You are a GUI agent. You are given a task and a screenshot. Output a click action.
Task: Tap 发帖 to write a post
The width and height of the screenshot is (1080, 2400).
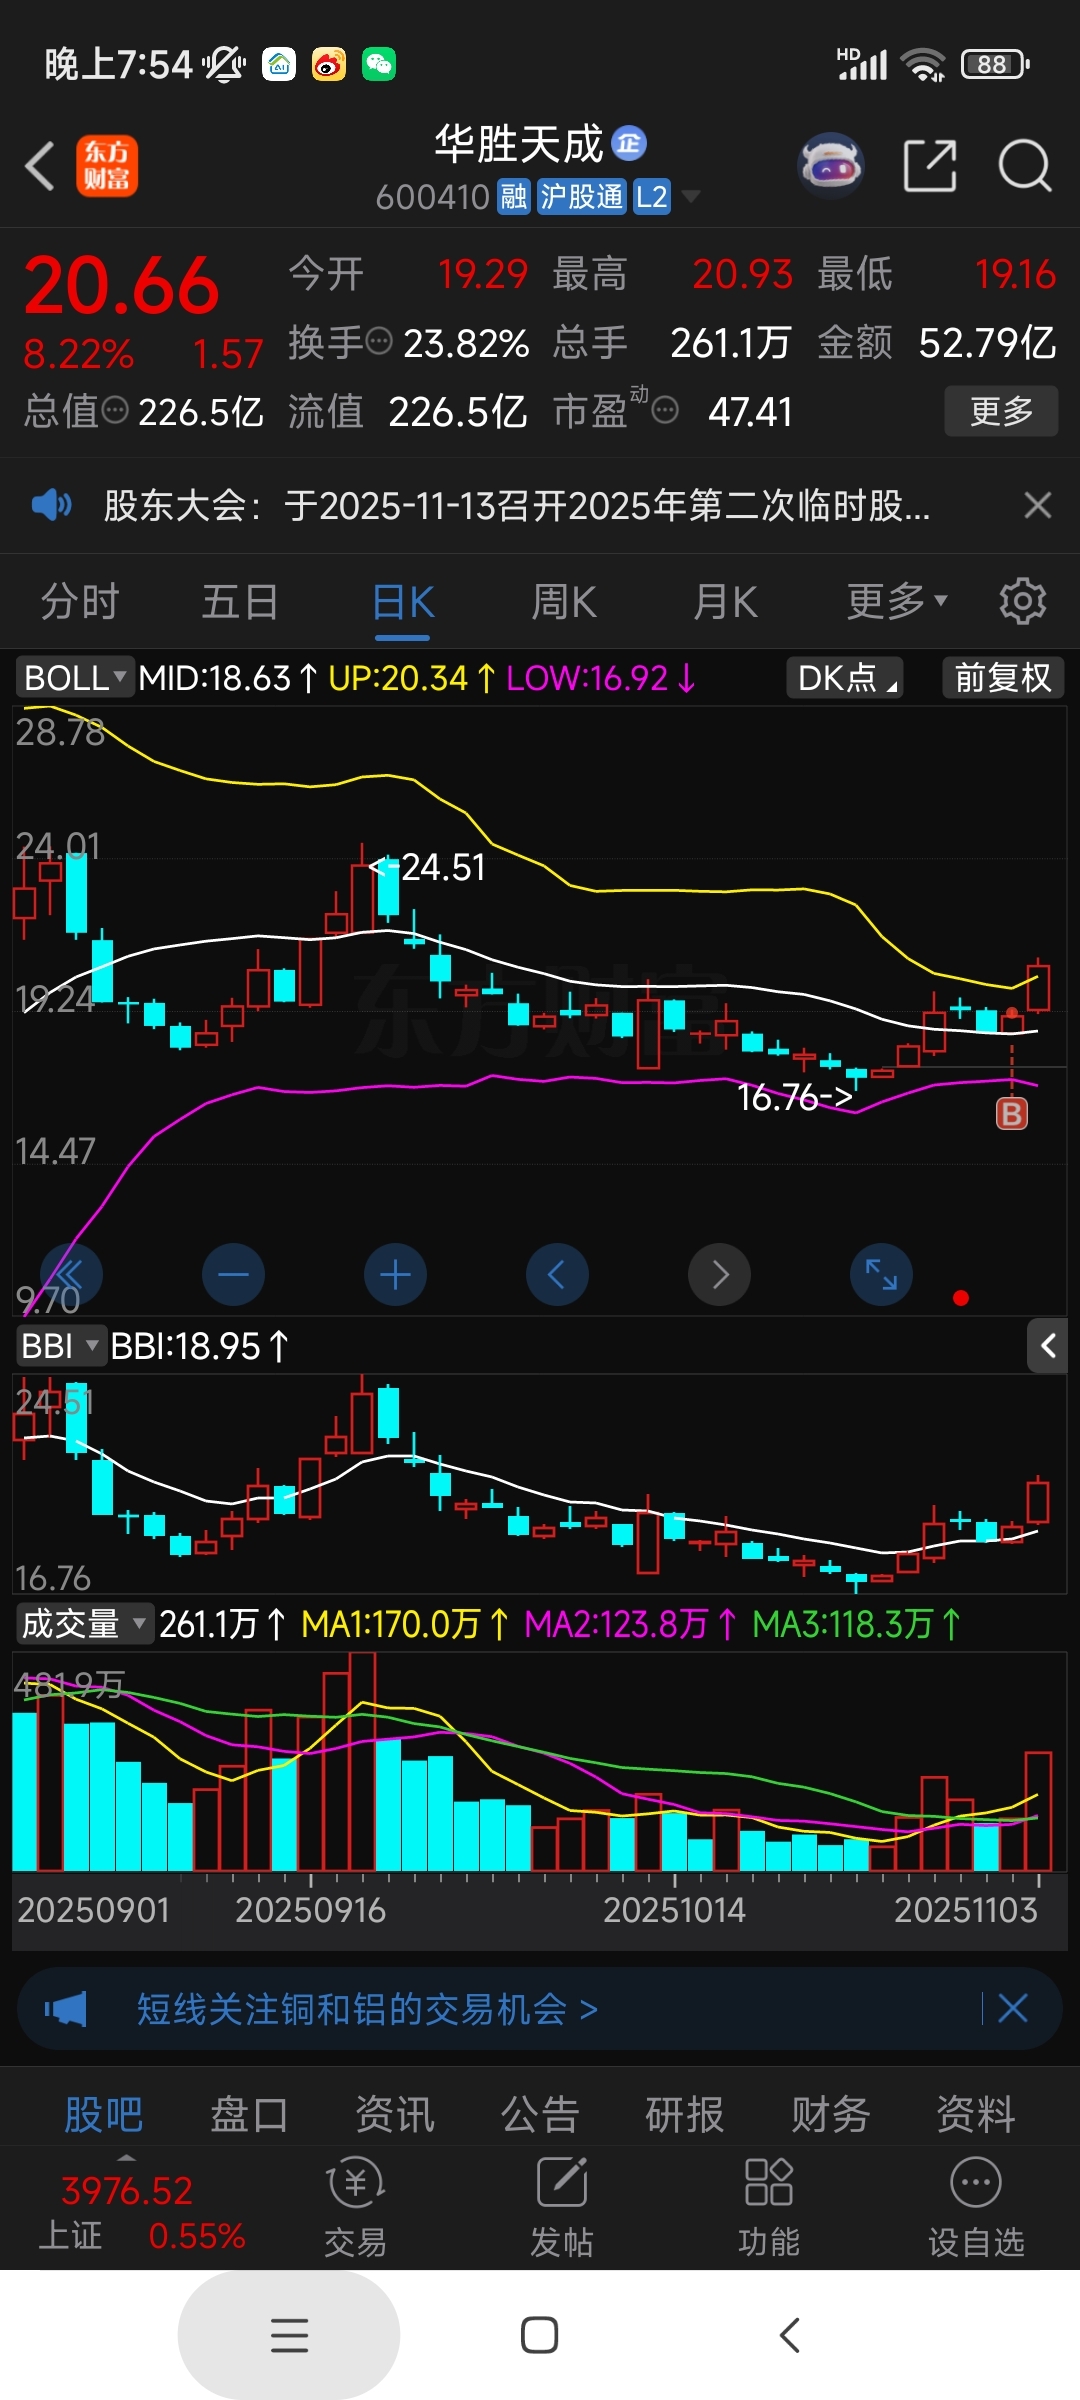(x=562, y=2208)
